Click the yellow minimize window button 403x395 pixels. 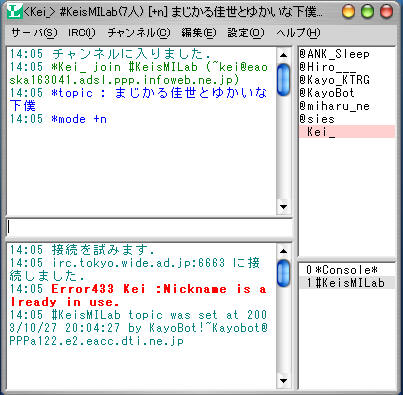[x=348, y=12]
